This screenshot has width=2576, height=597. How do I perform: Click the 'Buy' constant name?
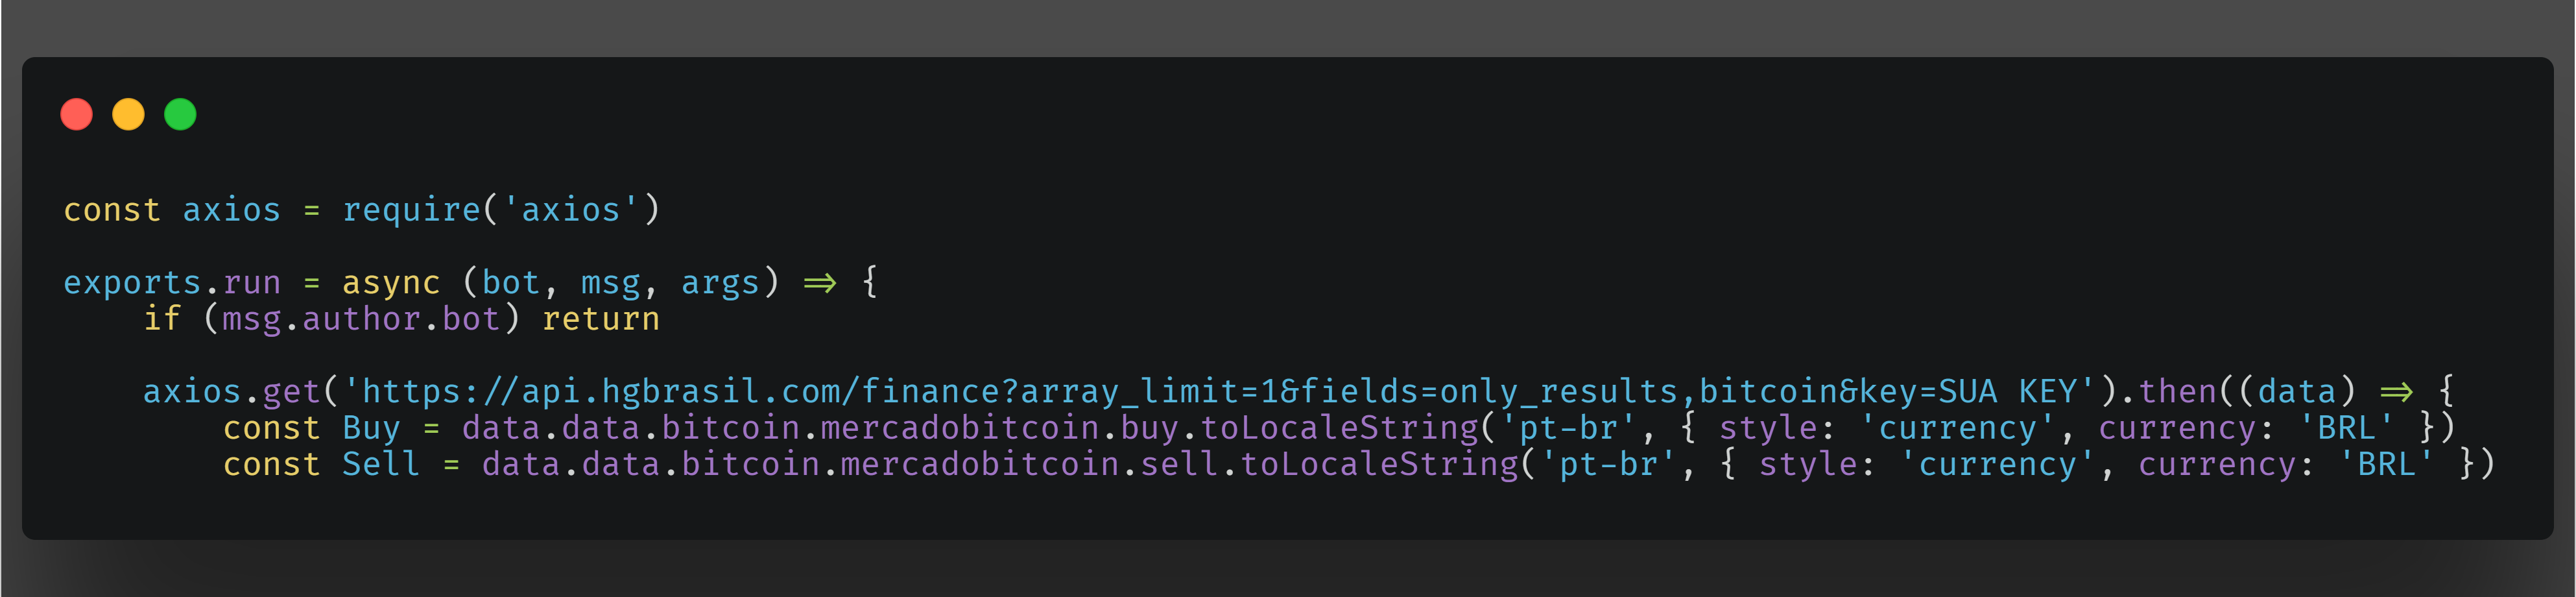click(371, 428)
